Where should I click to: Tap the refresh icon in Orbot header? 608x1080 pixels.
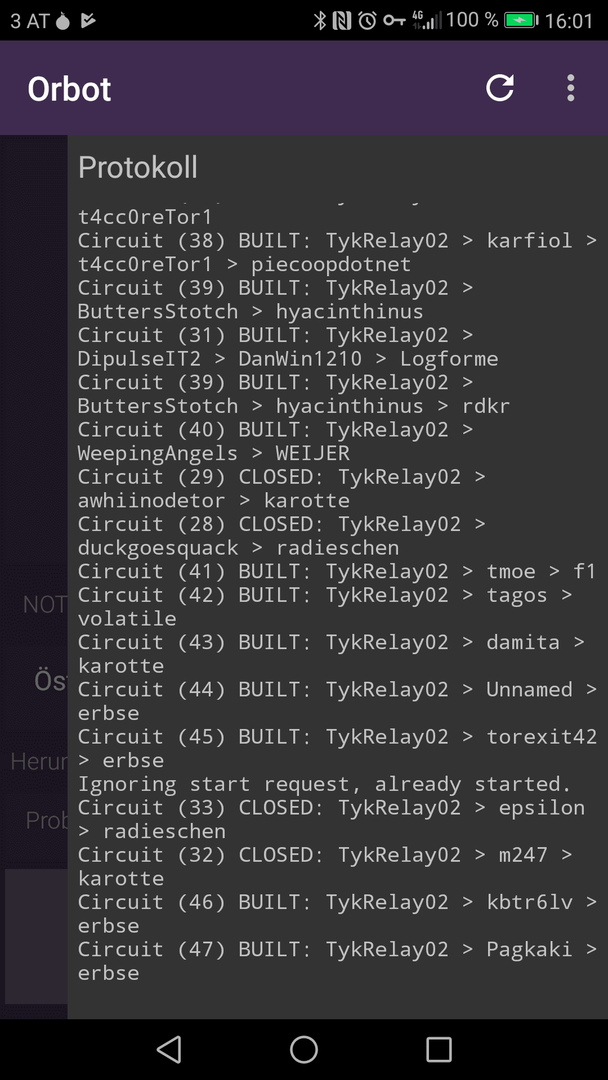coord(500,88)
